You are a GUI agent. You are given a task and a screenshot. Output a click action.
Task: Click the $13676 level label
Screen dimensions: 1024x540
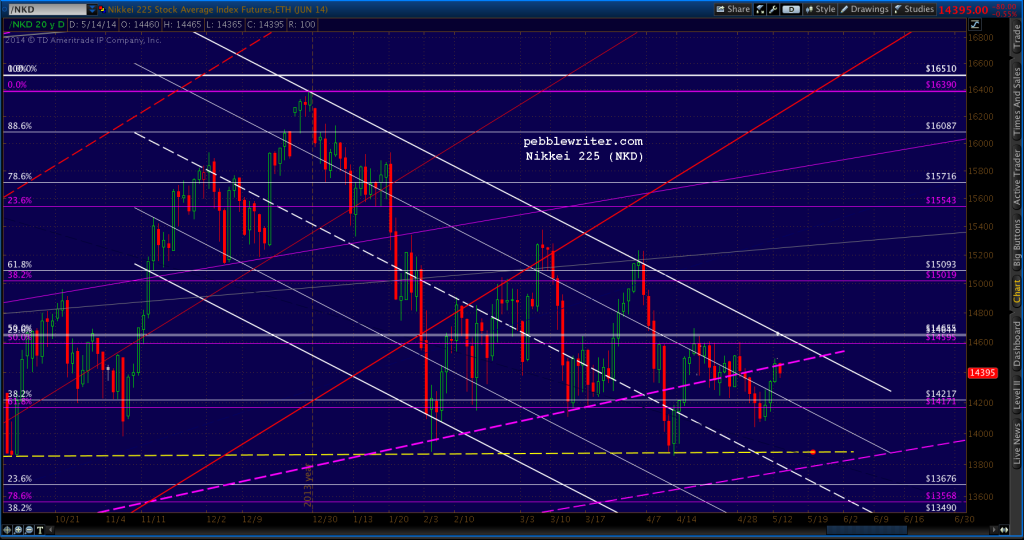pyautogui.click(x=941, y=479)
